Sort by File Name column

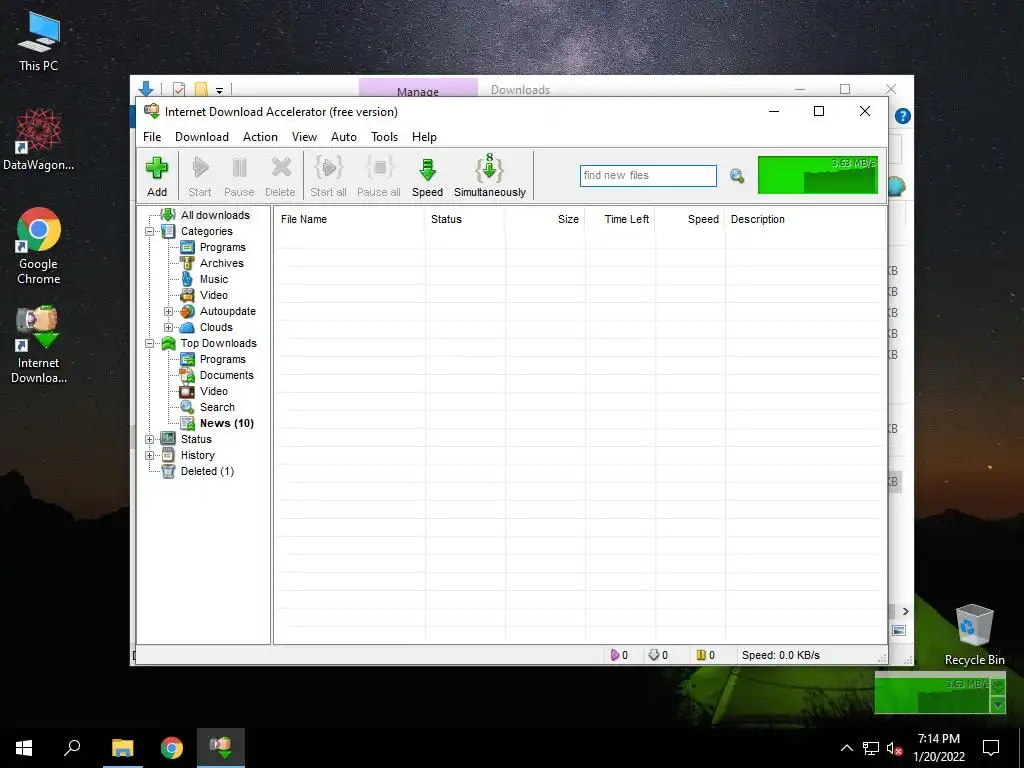pyautogui.click(x=349, y=219)
